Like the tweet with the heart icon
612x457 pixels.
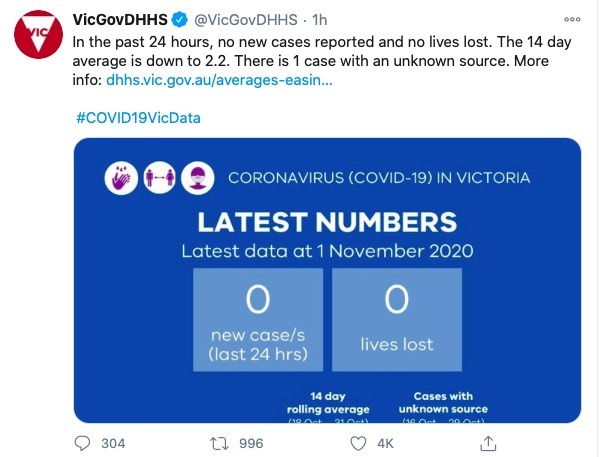tap(358, 444)
